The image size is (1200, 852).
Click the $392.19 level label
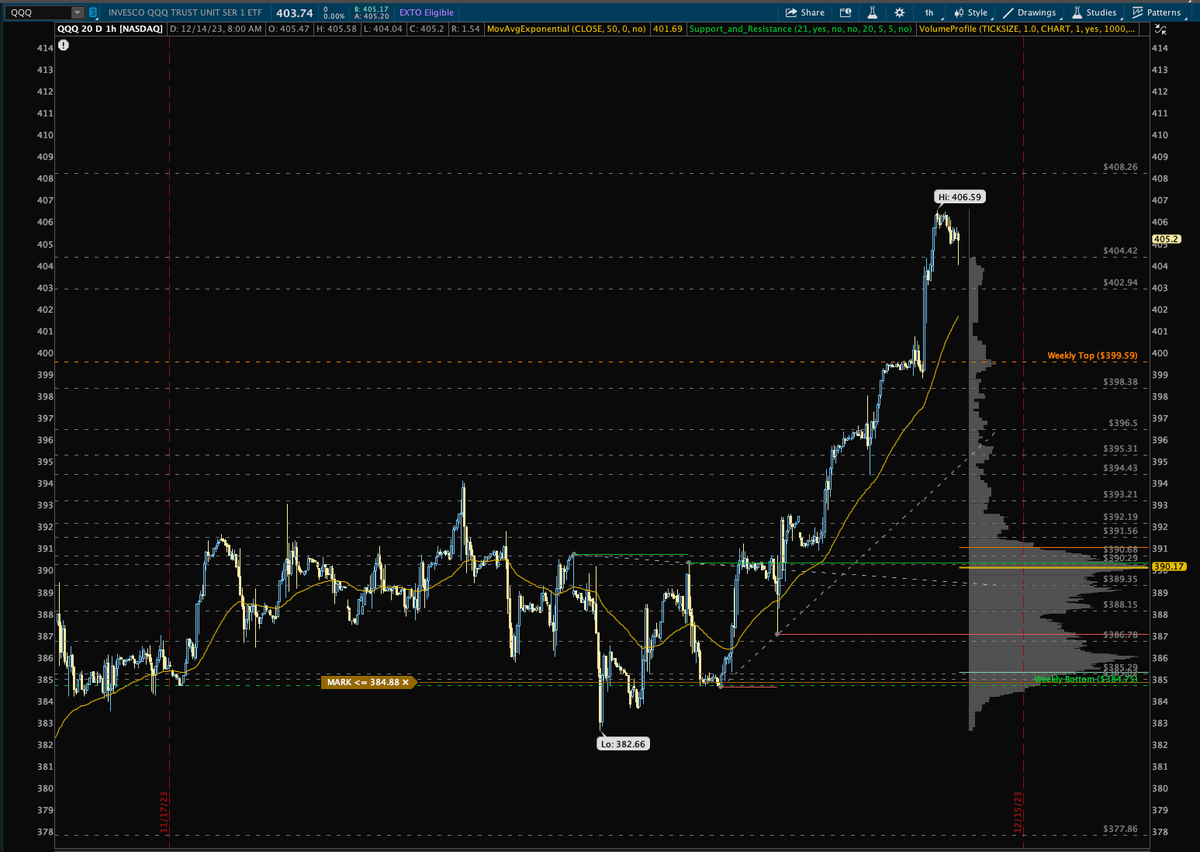click(1120, 516)
